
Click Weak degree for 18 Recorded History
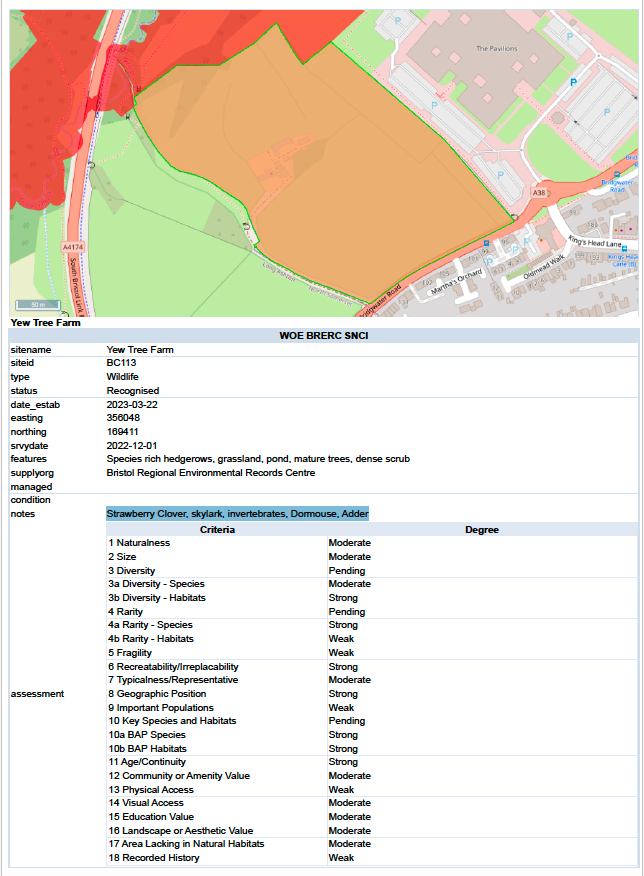(341, 858)
